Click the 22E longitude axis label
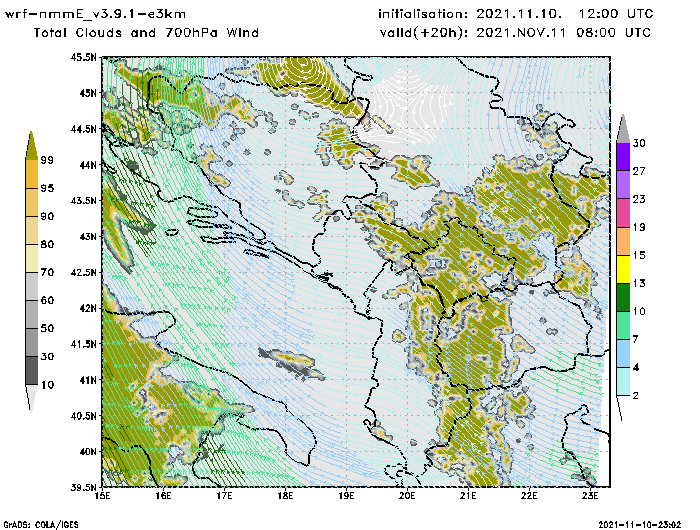700x530 pixels. pos(529,496)
